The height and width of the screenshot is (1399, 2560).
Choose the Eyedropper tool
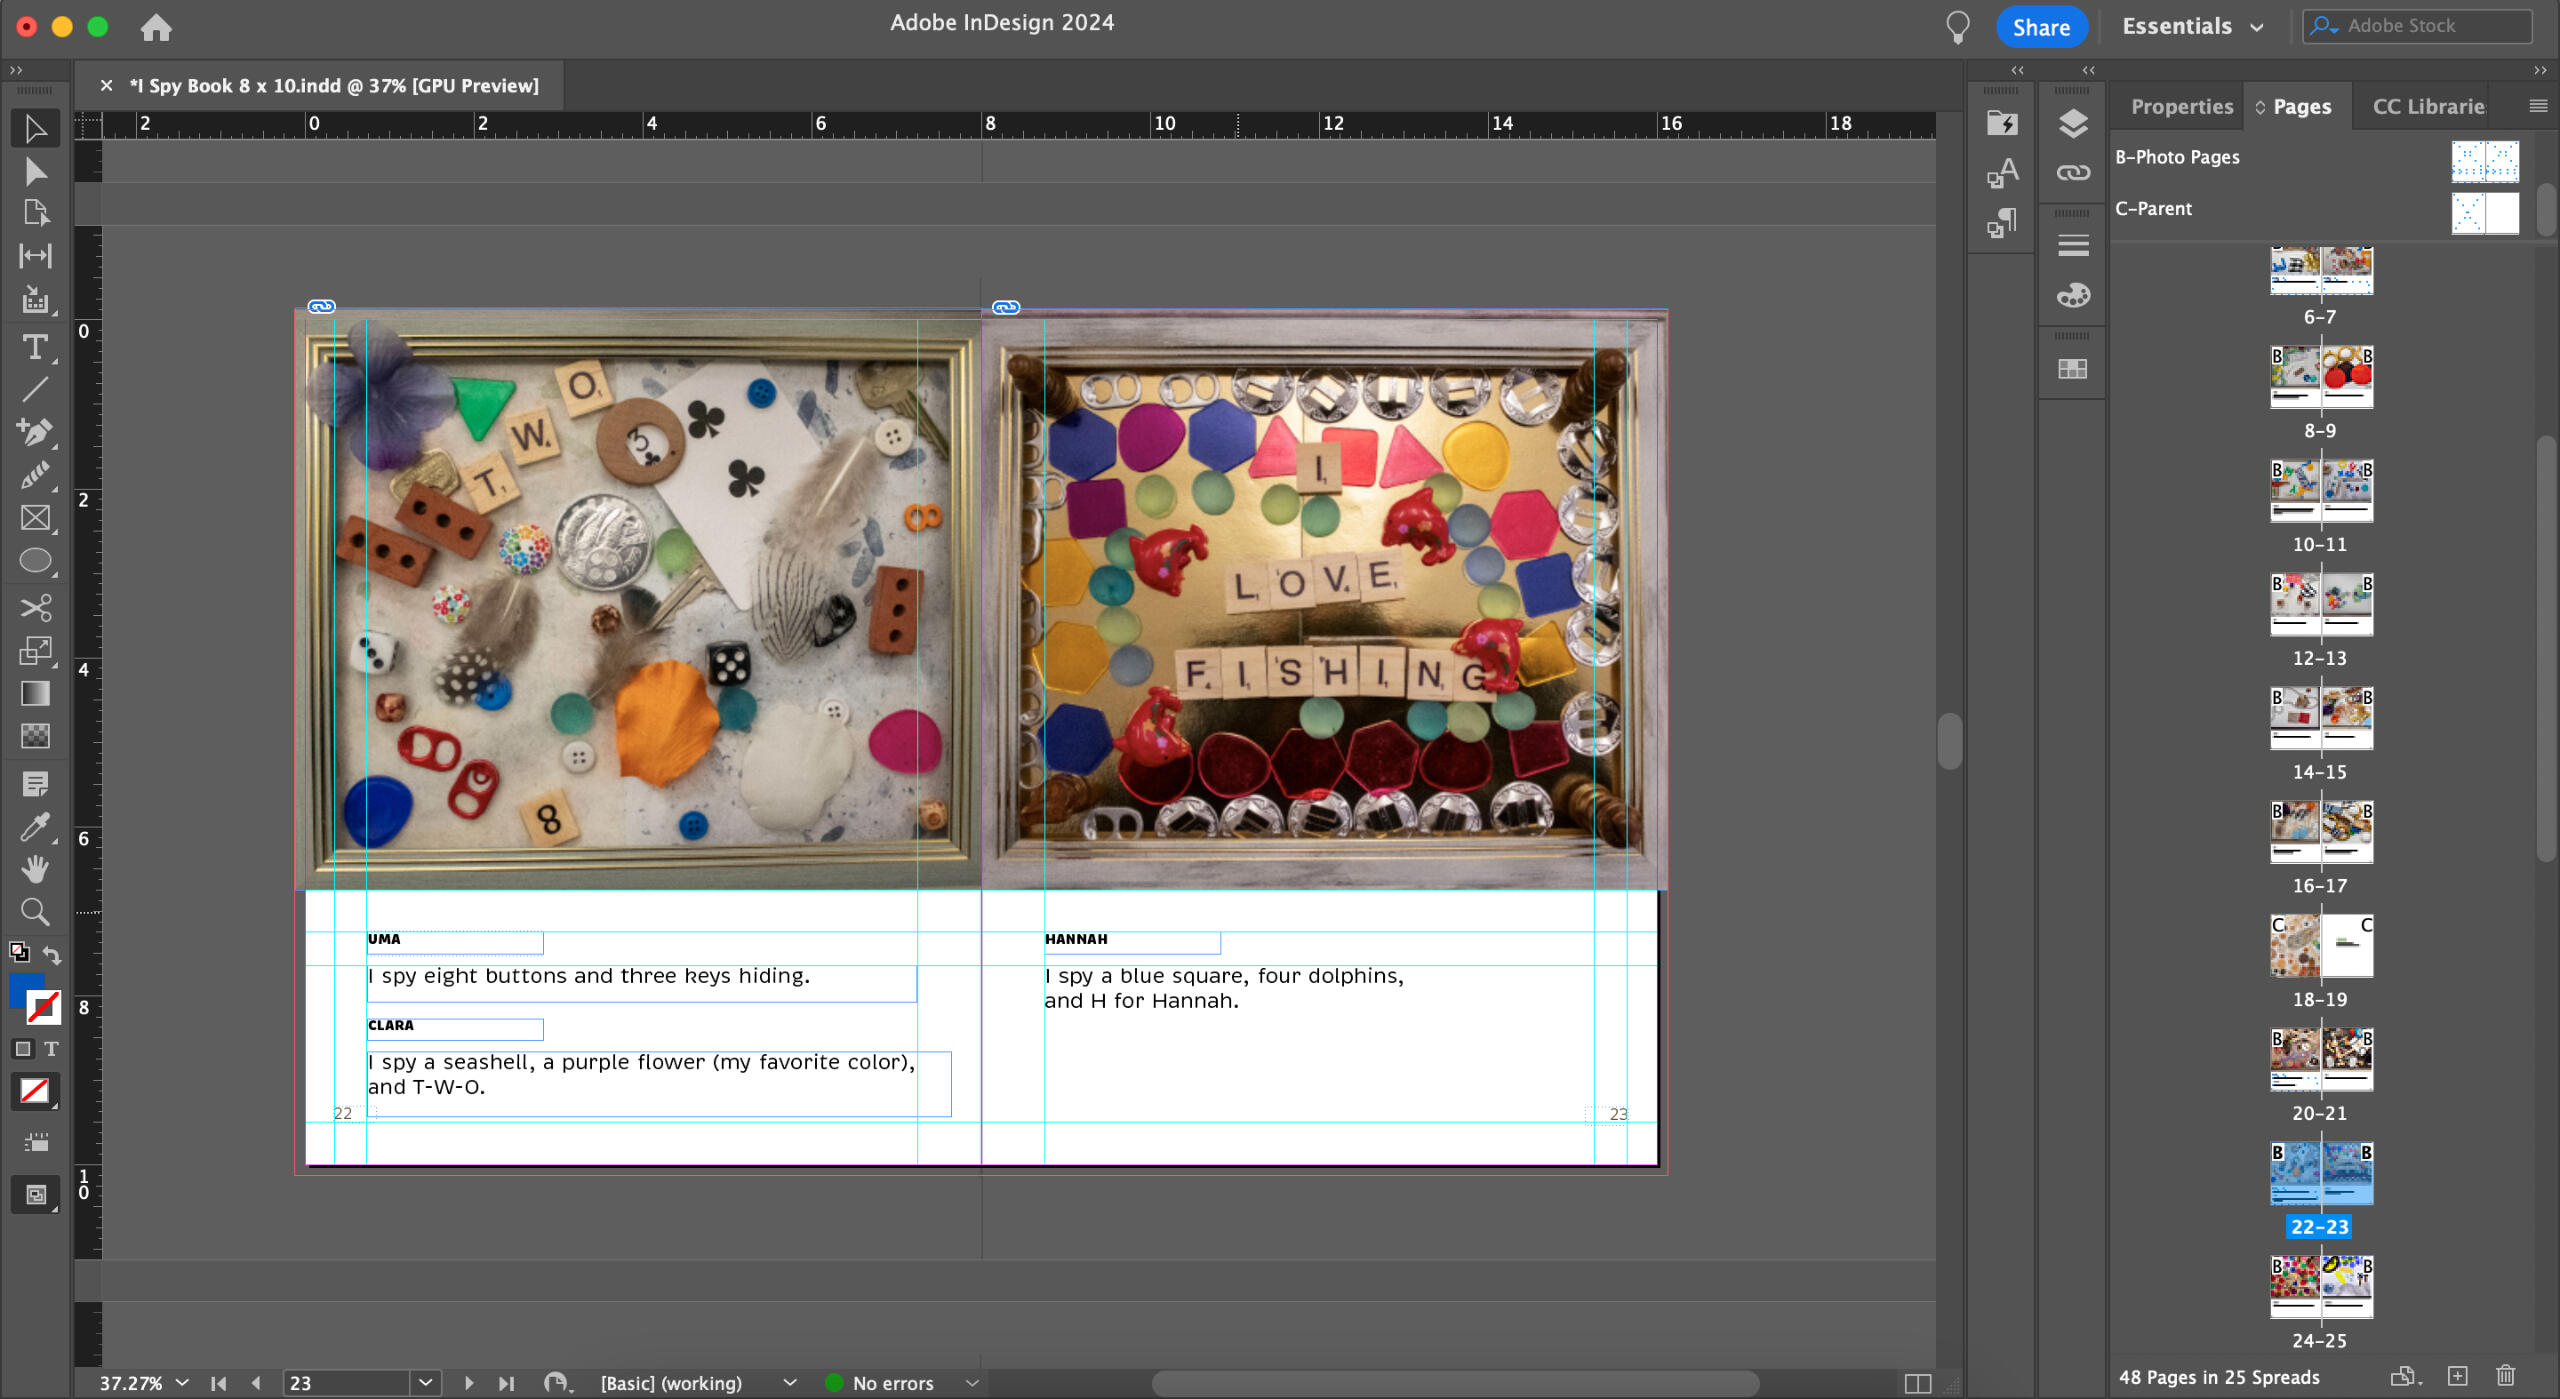(35, 828)
